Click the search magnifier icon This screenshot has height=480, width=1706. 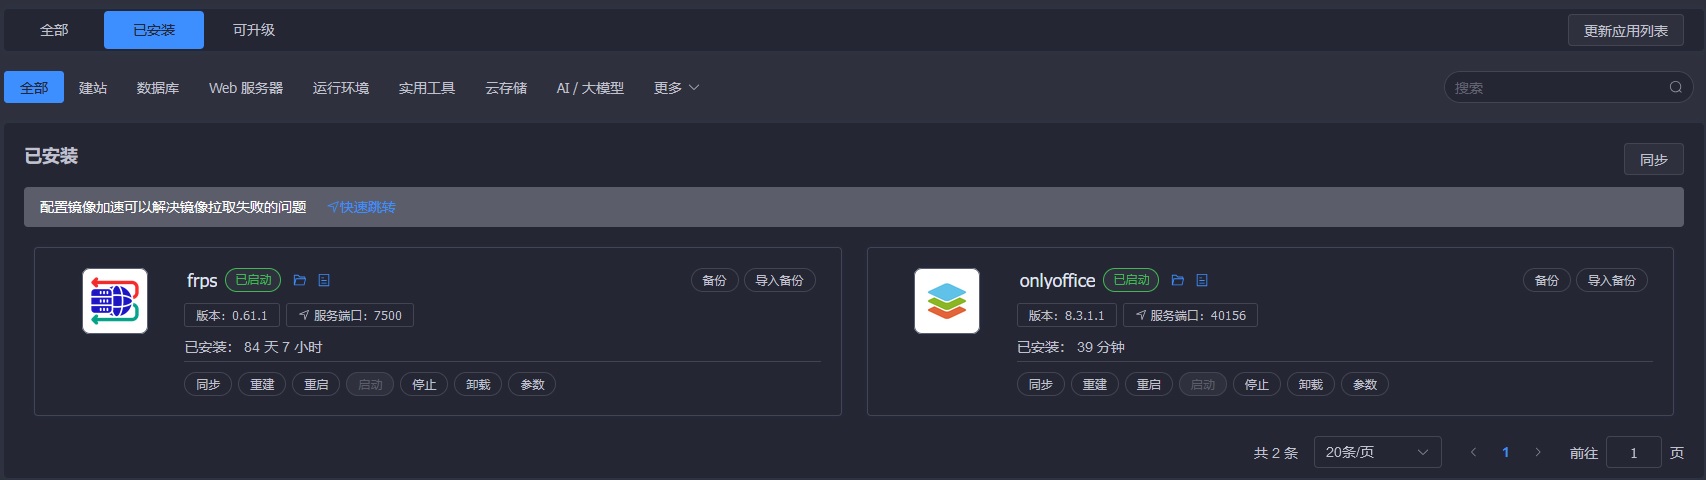[1675, 88]
